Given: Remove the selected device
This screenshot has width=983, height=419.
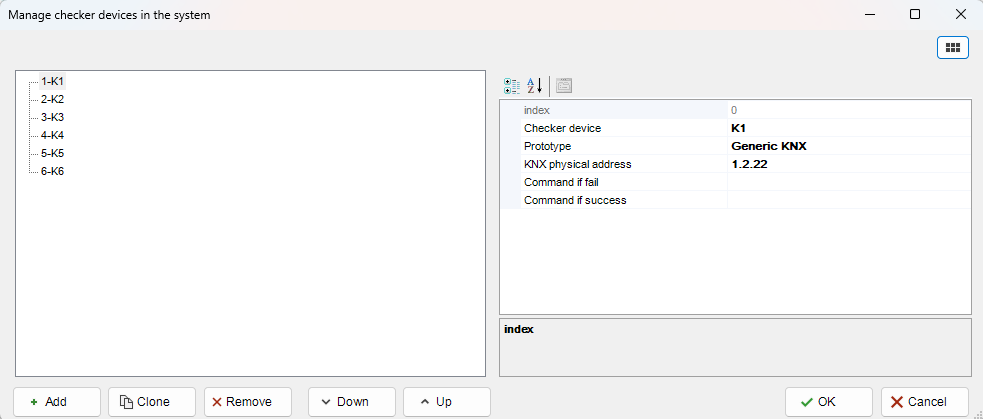Looking at the screenshot, I should point(248,402).
